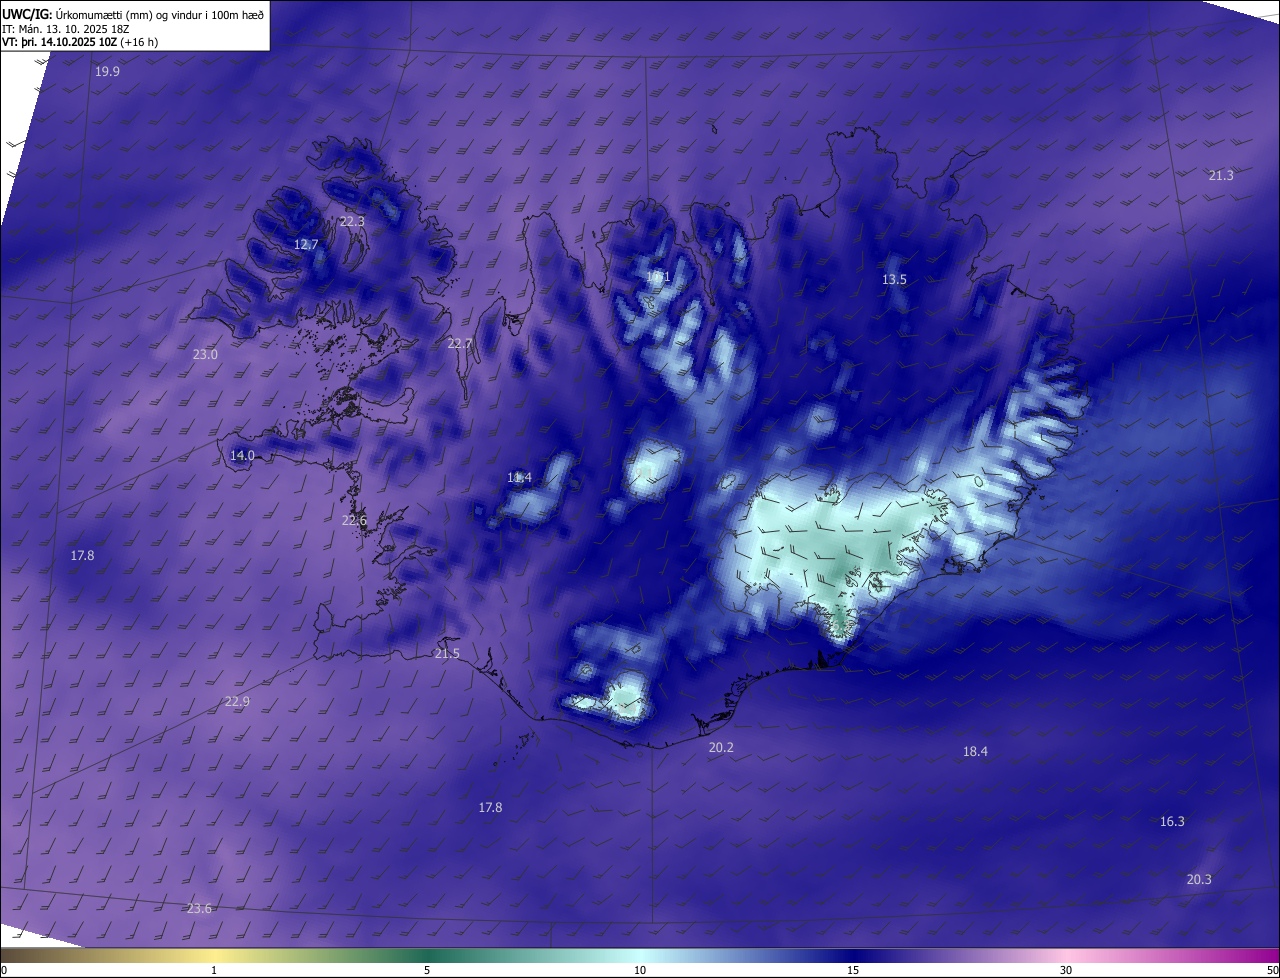Click the 14.0 value label
Screen dimensions: 1280x978
click(242, 456)
